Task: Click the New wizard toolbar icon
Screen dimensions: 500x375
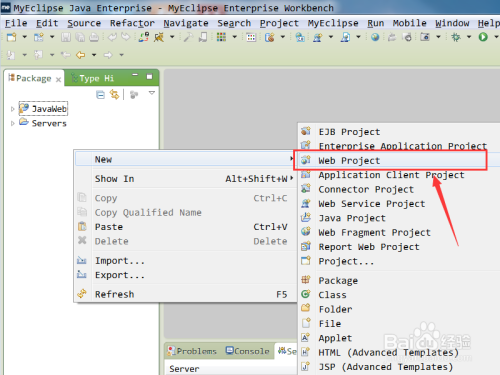Action: point(12,37)
